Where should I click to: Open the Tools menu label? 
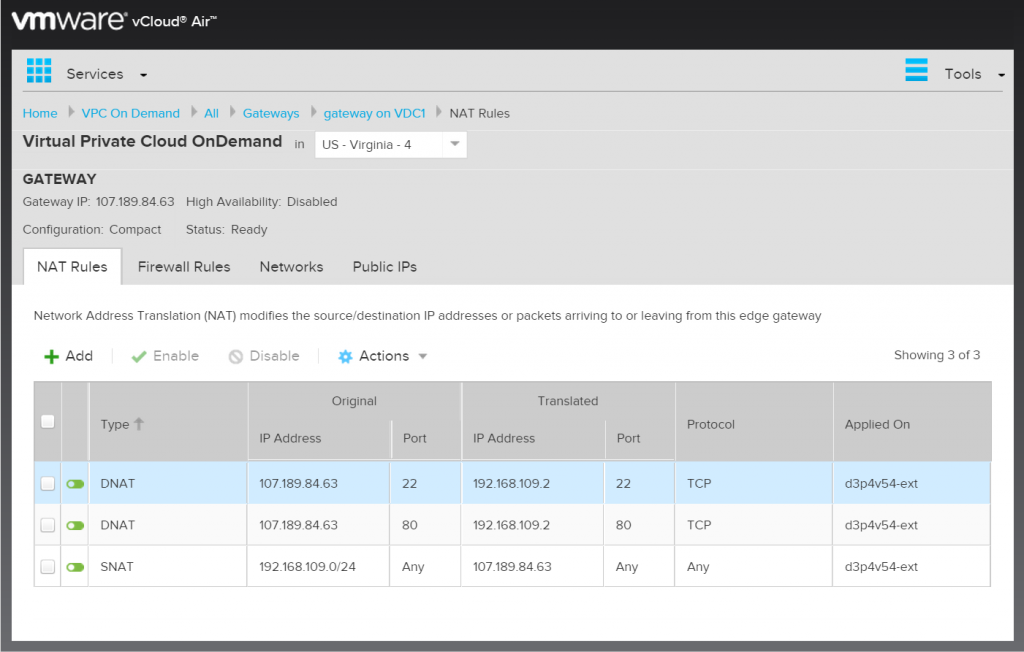pos(963,74)
